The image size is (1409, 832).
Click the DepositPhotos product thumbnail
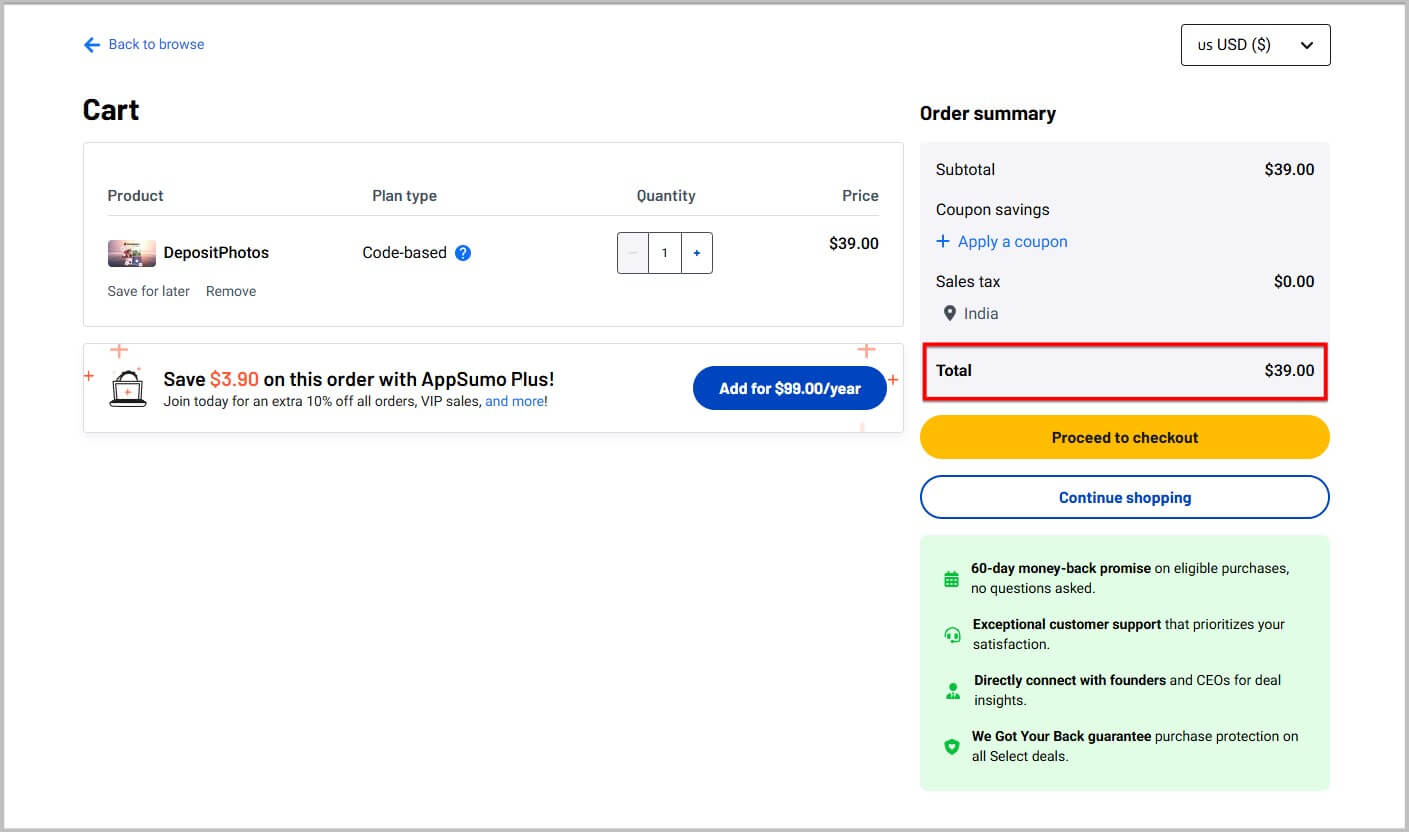(x=131, y=254)
